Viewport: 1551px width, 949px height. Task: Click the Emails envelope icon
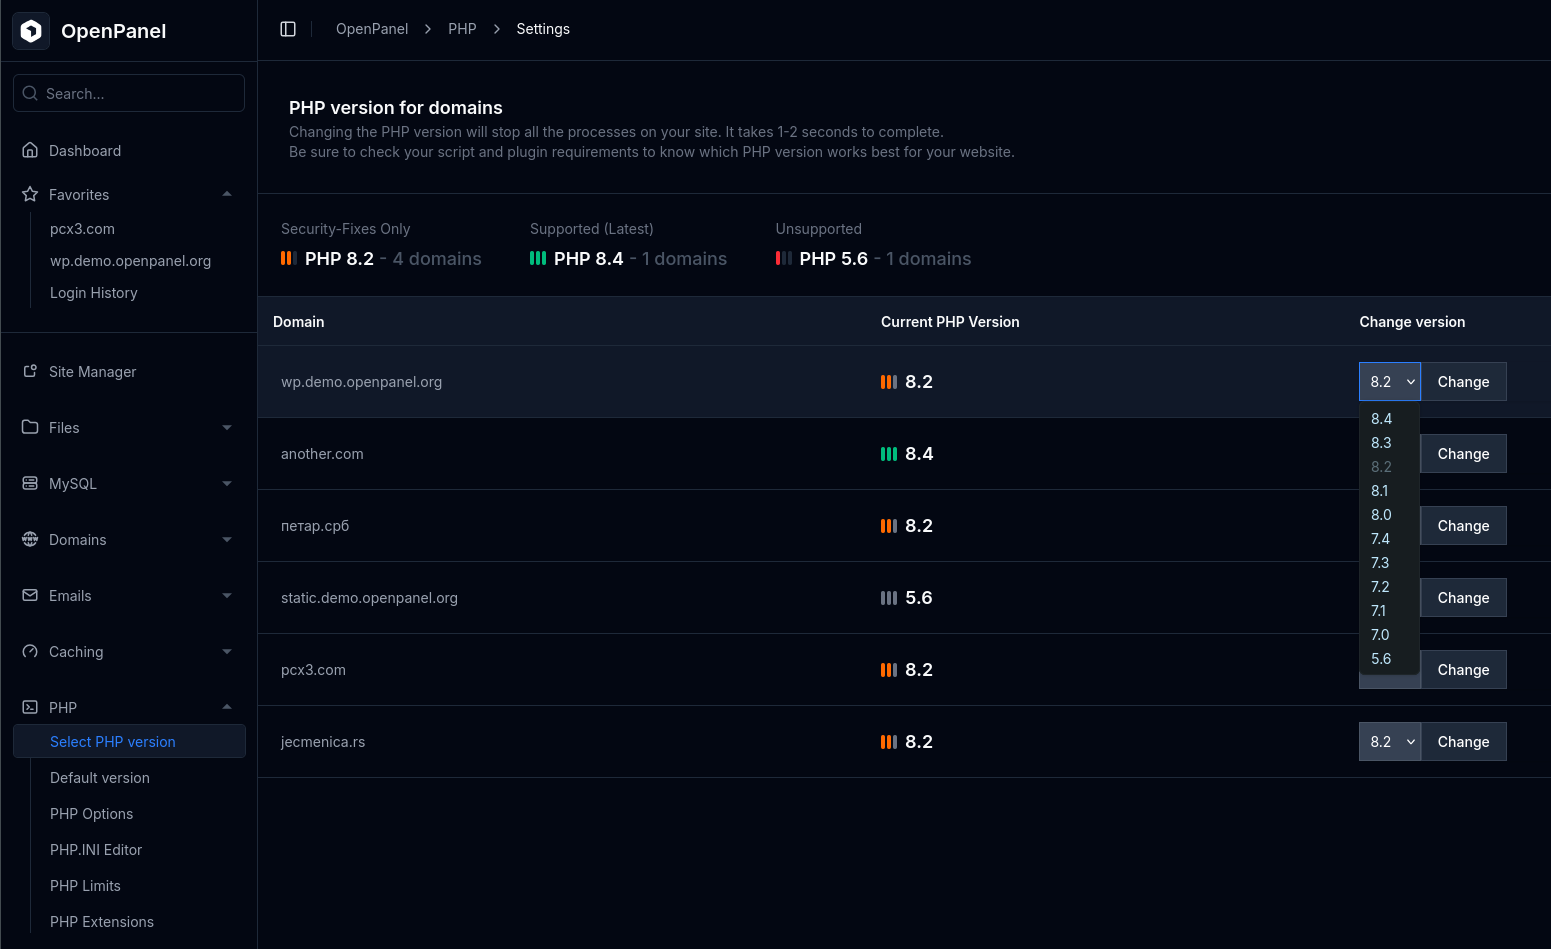point(30,595)
